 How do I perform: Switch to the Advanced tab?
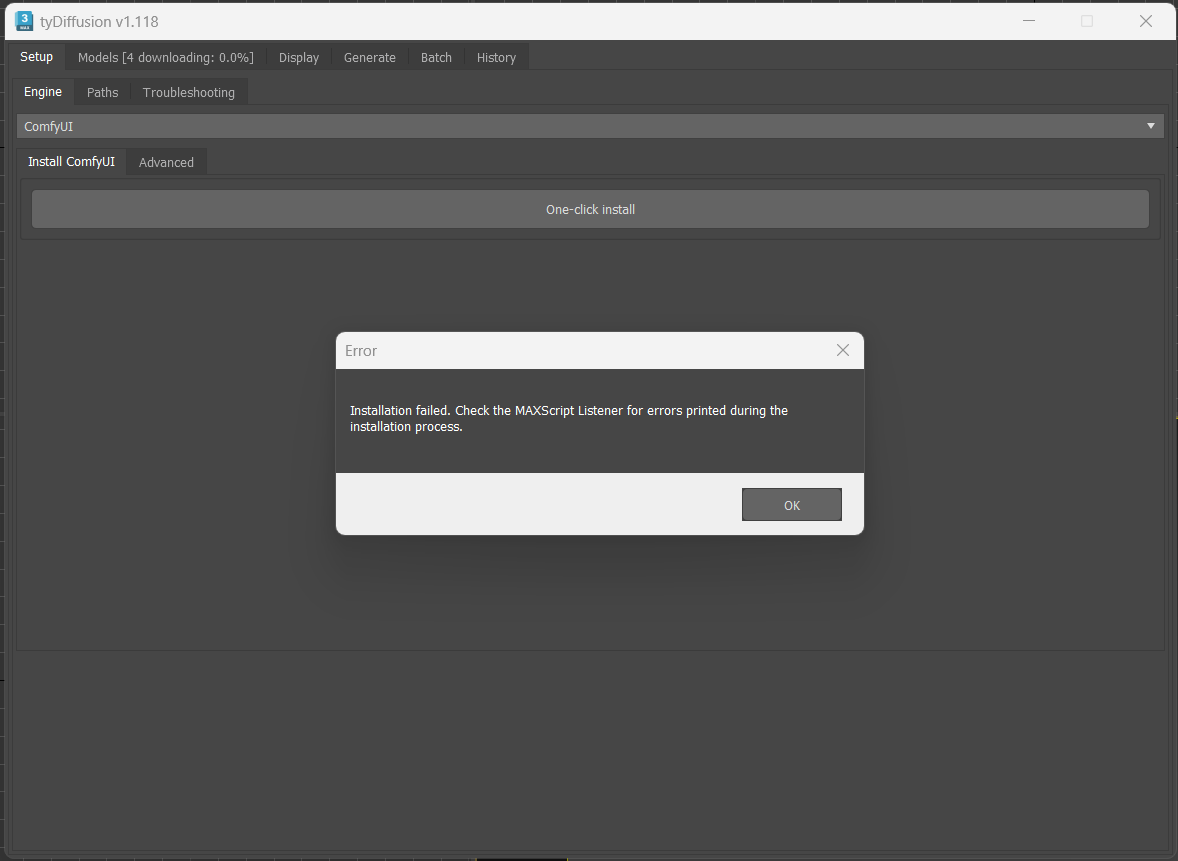point(166,162)
